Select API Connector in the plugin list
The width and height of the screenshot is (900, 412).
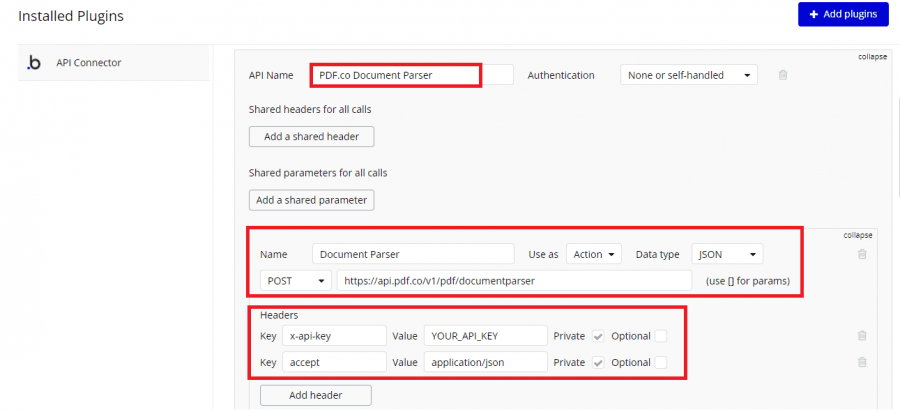tap(89, 63)
